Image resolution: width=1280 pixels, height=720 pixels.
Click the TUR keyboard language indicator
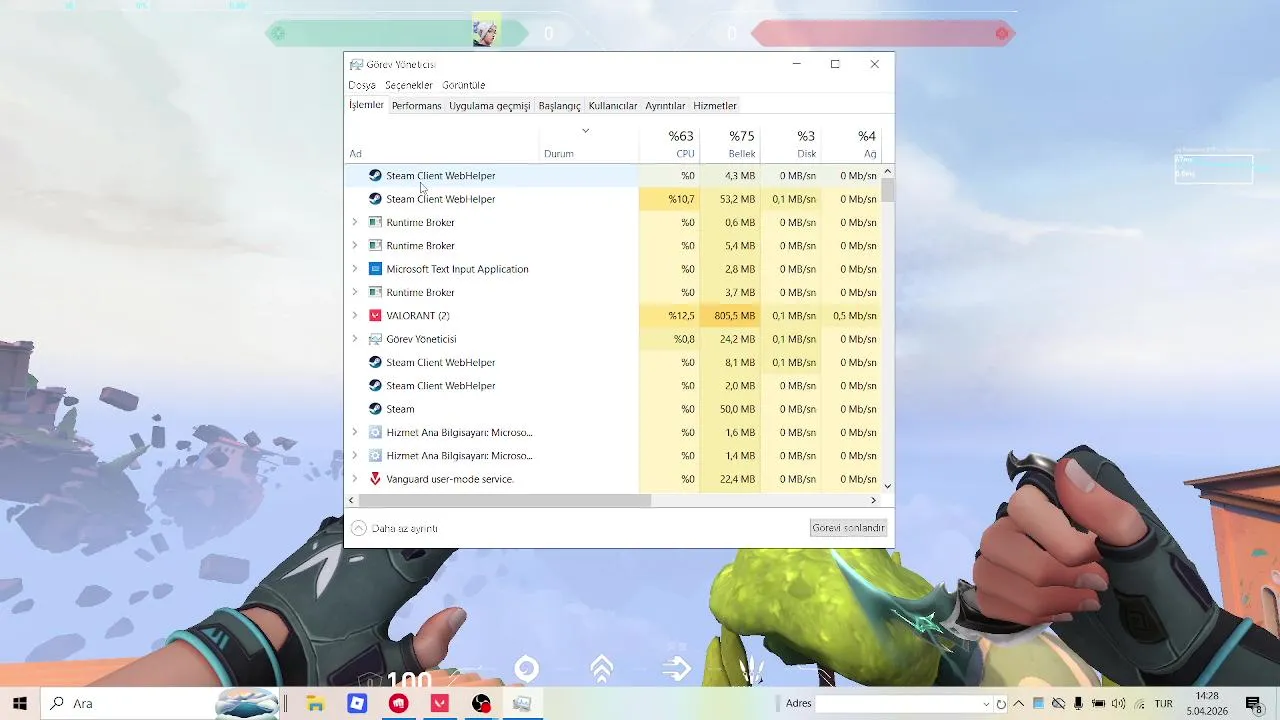pos(1163,704)
